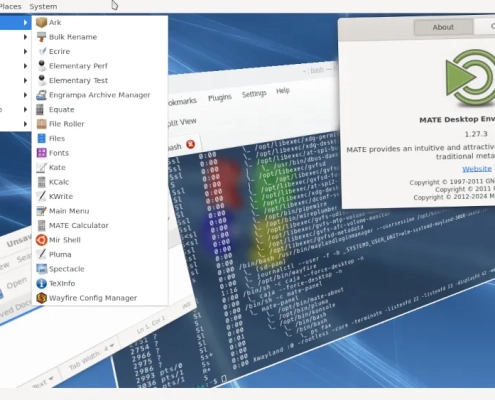The width and height of the screenshot is (495, 400).
Task: Expand the eighth category submenu arrow
Action: [25, 124]
